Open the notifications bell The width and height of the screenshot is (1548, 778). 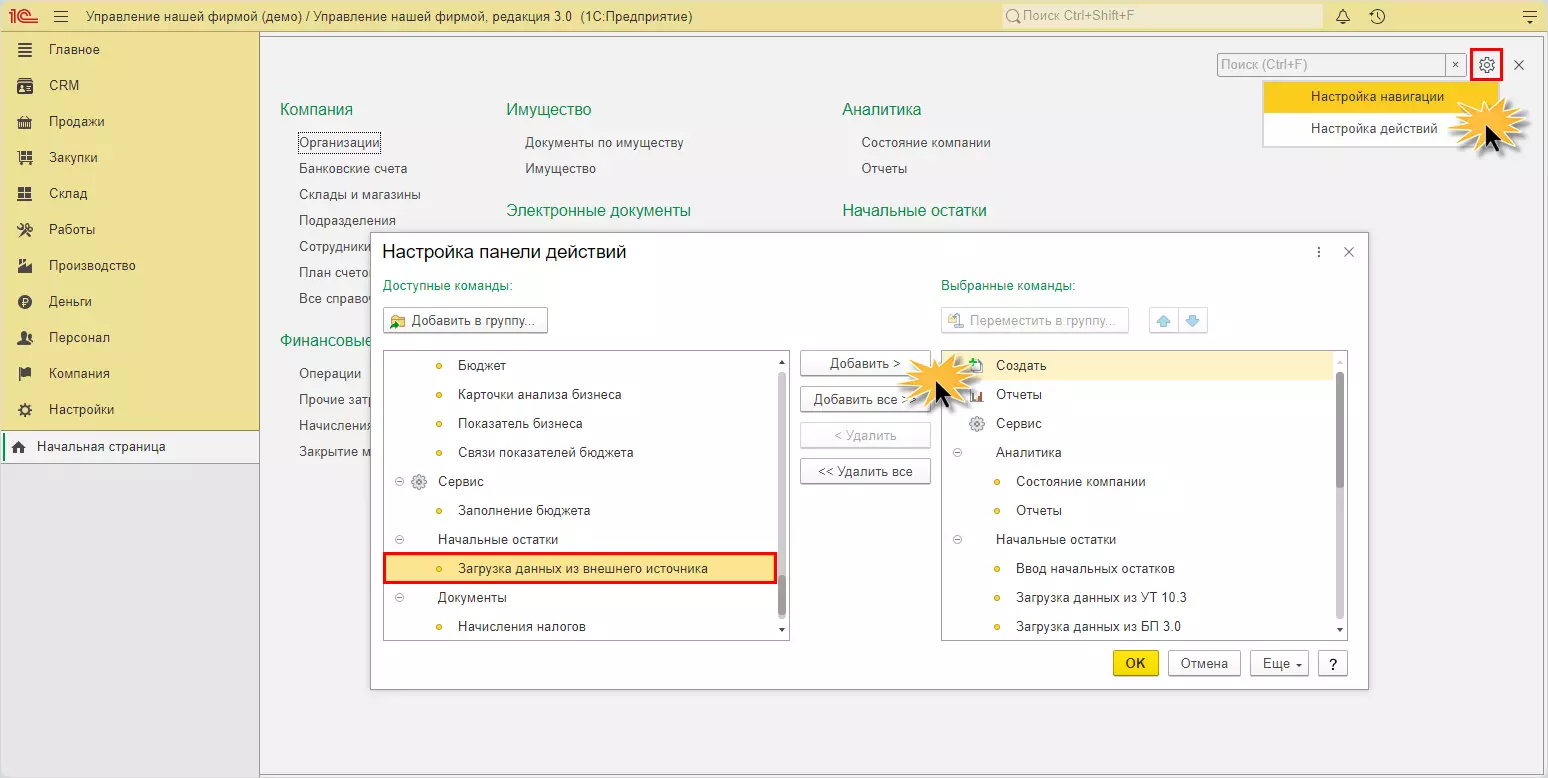[x=1343, y=16]
